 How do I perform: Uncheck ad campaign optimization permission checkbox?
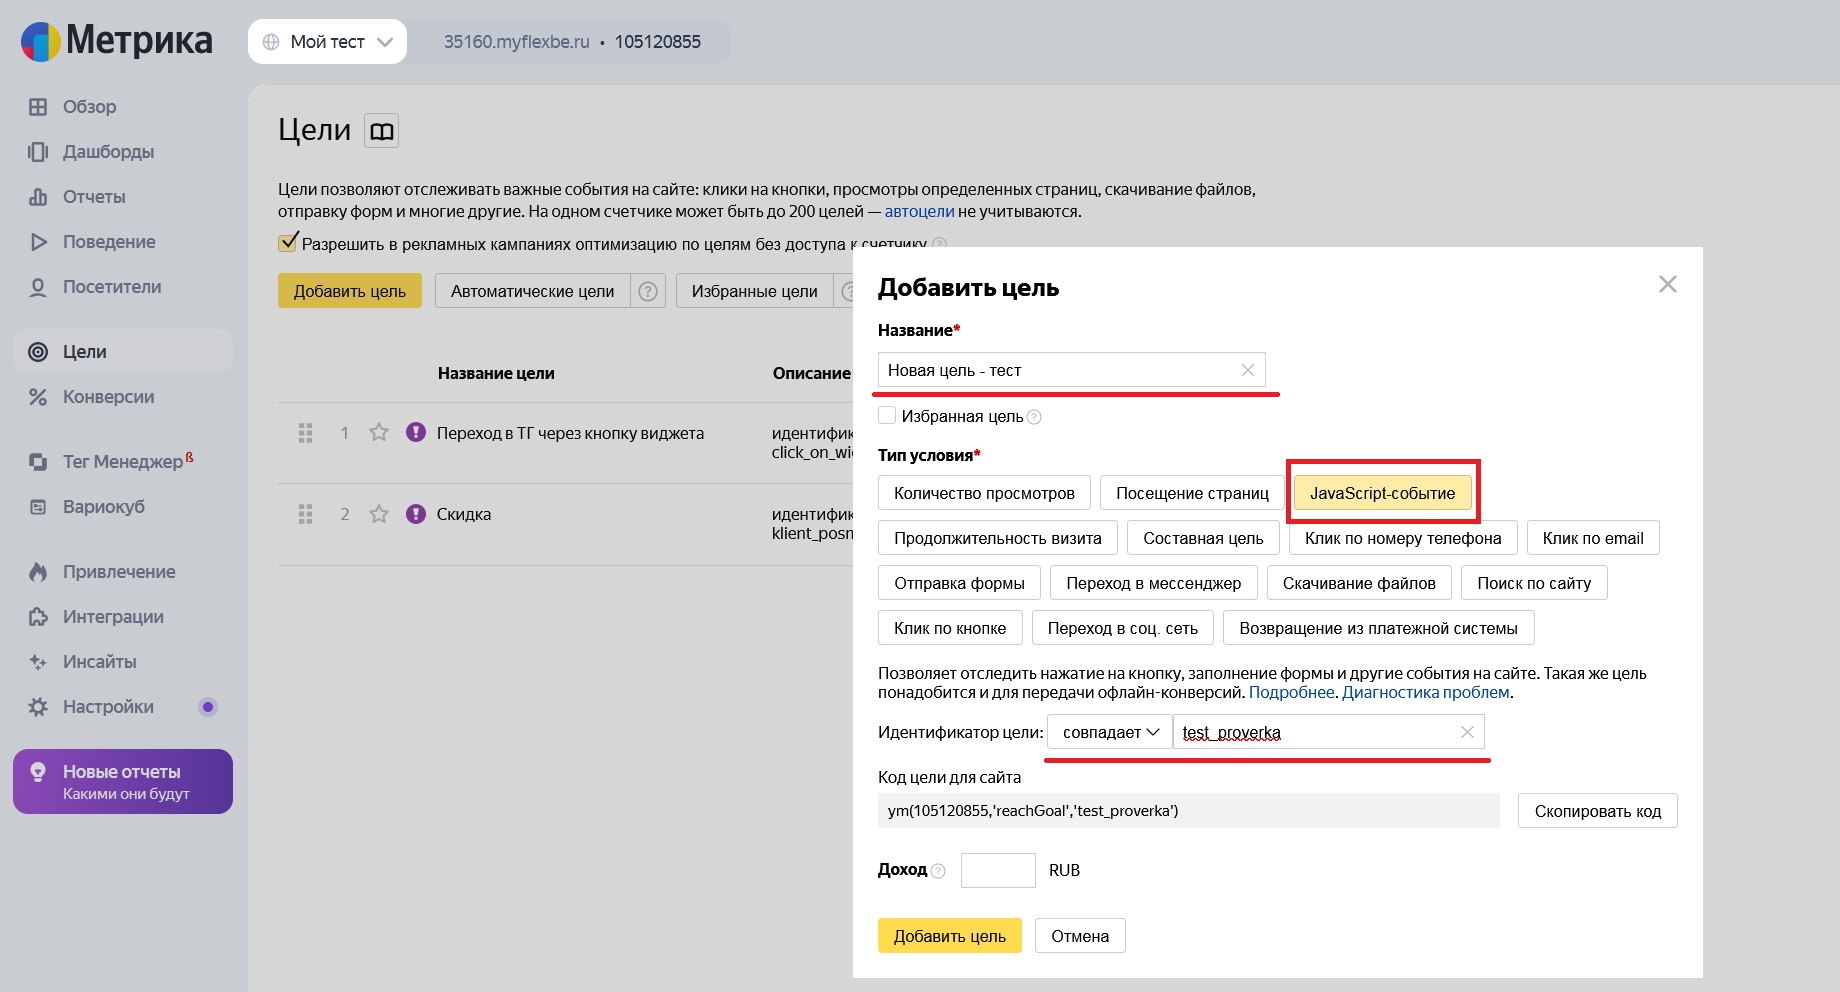[288, 242]
